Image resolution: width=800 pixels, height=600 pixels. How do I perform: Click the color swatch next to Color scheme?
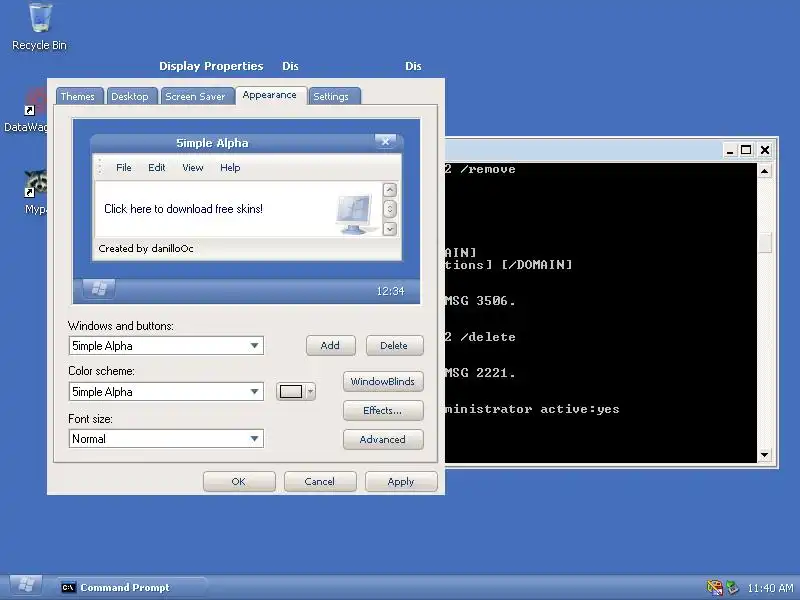[x=291, y=391]
